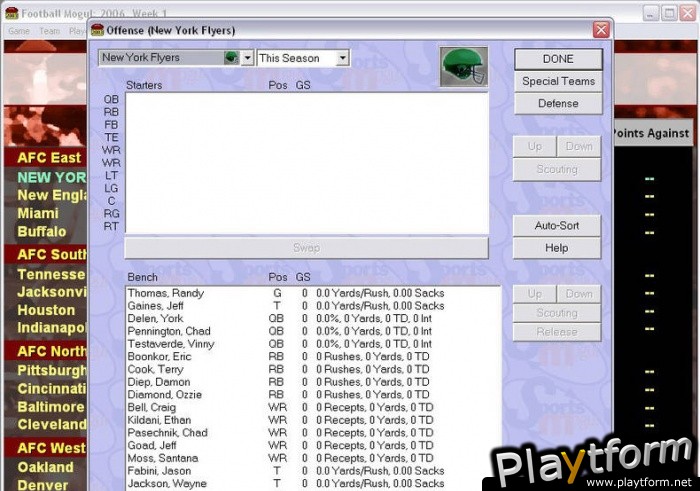Select Kildani, Ethan wide receiver row
This screenshot has width=700, height=491.
pyautogui.click(x=312, y=420)
